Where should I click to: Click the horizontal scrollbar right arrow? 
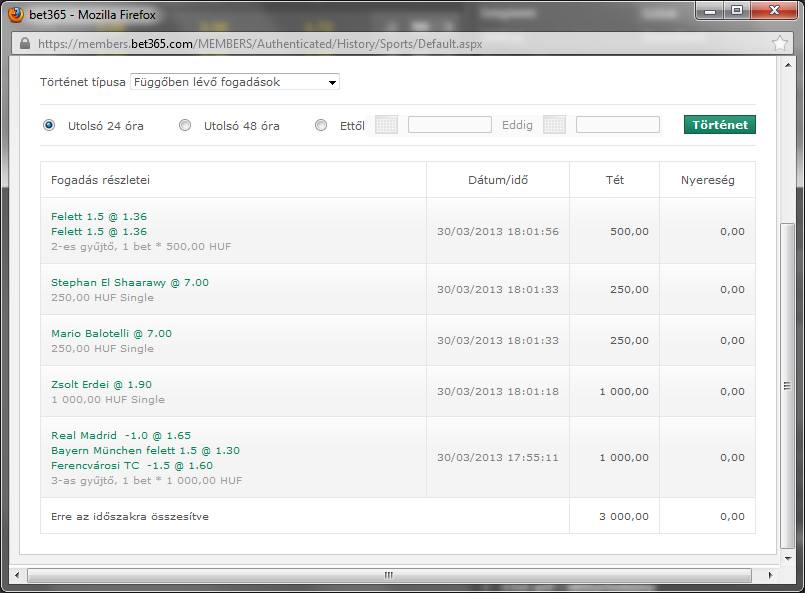point(770,575)
